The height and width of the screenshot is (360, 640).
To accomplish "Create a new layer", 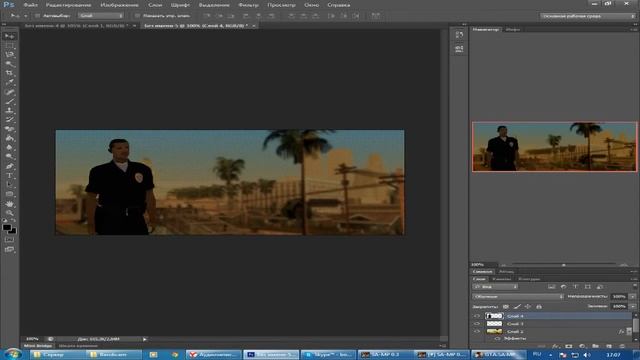I will [x=609, y=346].
